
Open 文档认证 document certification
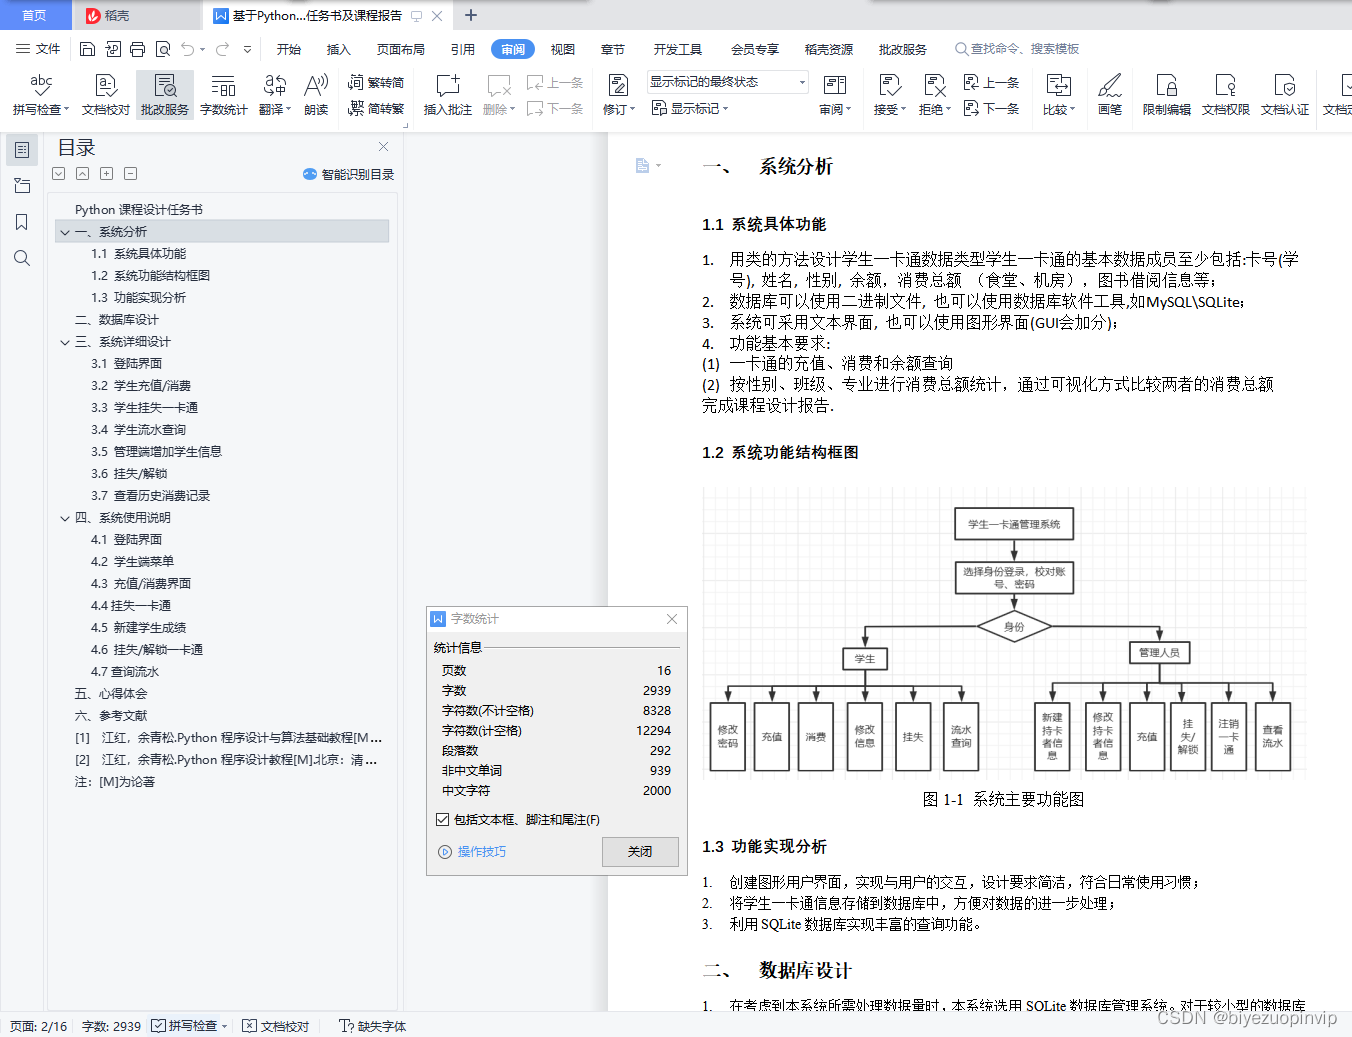1285,95
